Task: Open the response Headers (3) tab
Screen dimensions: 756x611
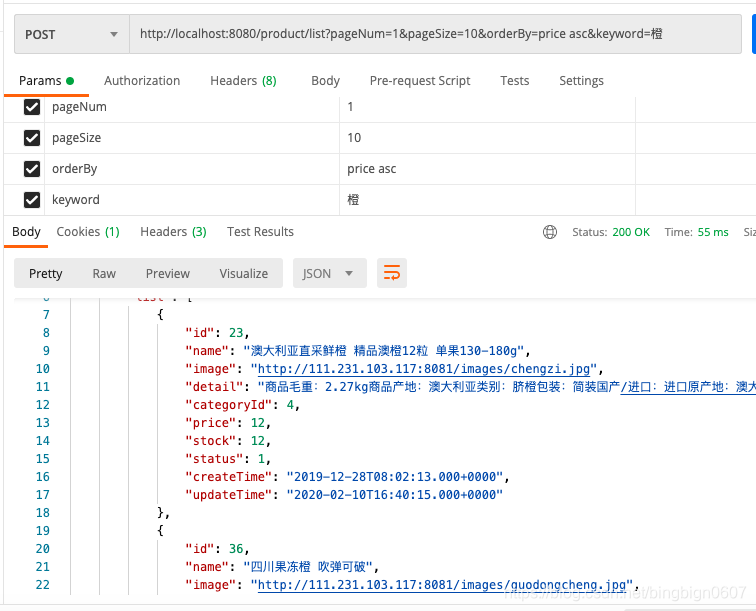Action: (173, 232)
